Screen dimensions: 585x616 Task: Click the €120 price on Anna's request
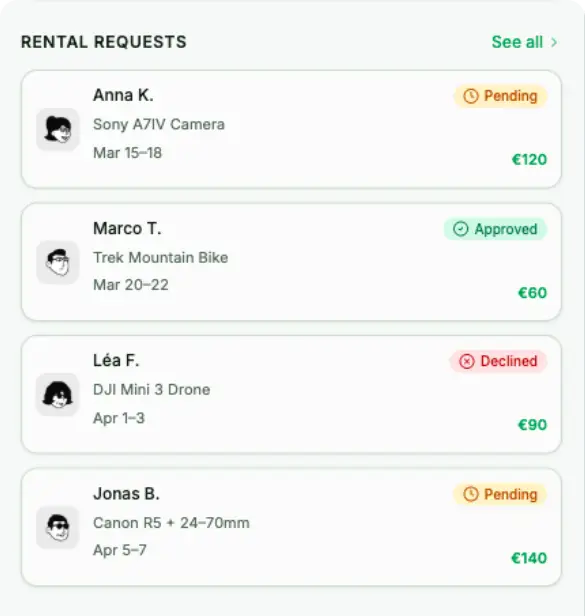point(529,160)
